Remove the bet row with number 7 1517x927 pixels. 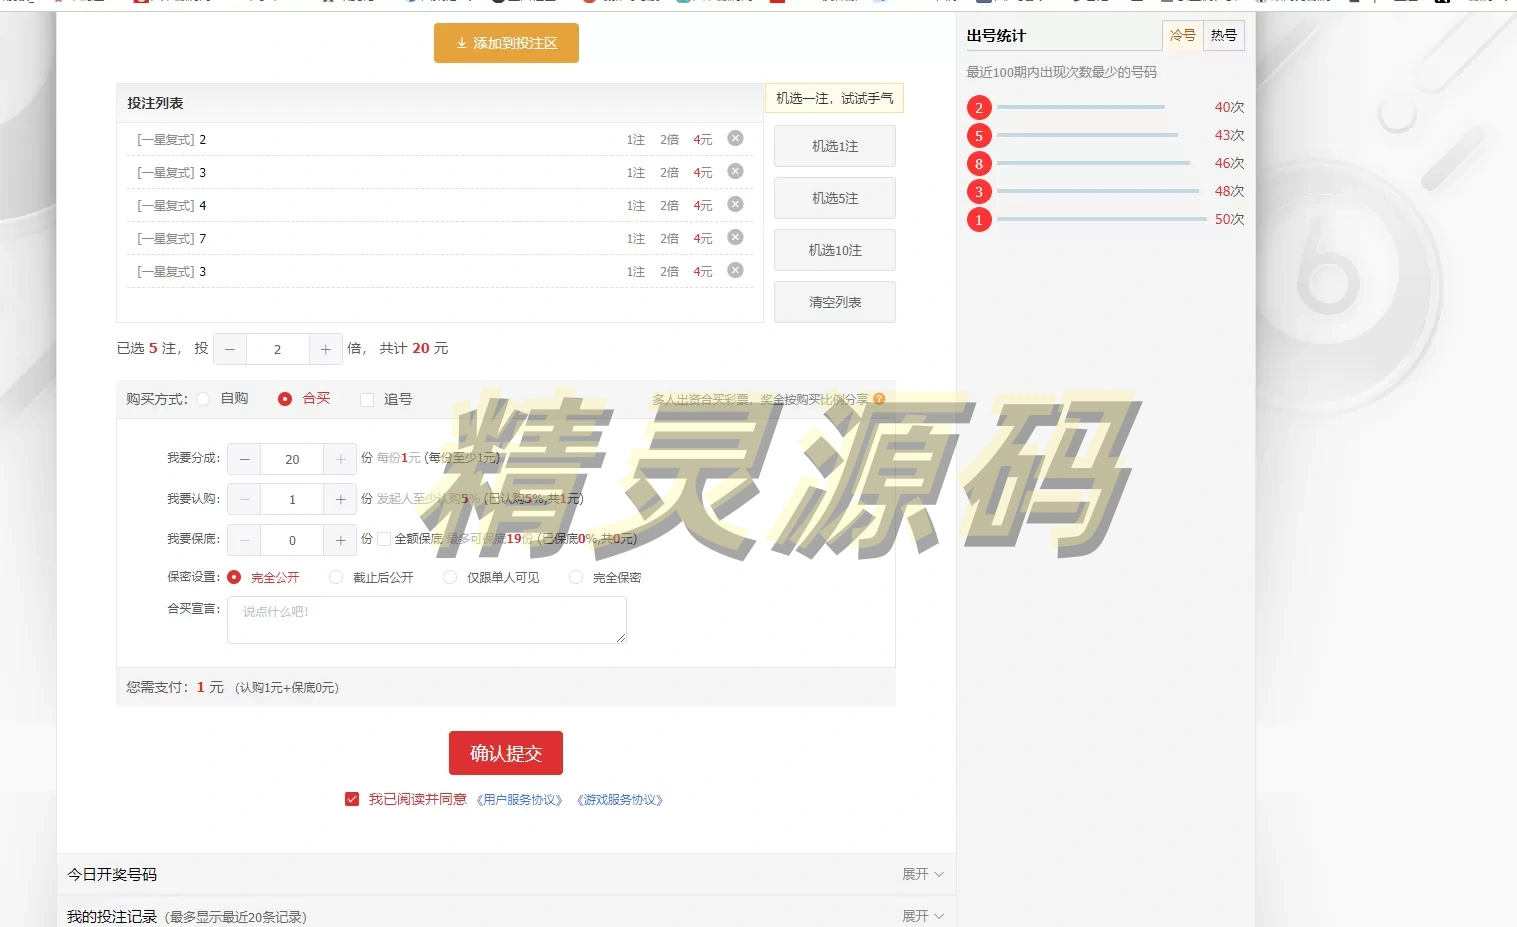click(x=735, y=237)
